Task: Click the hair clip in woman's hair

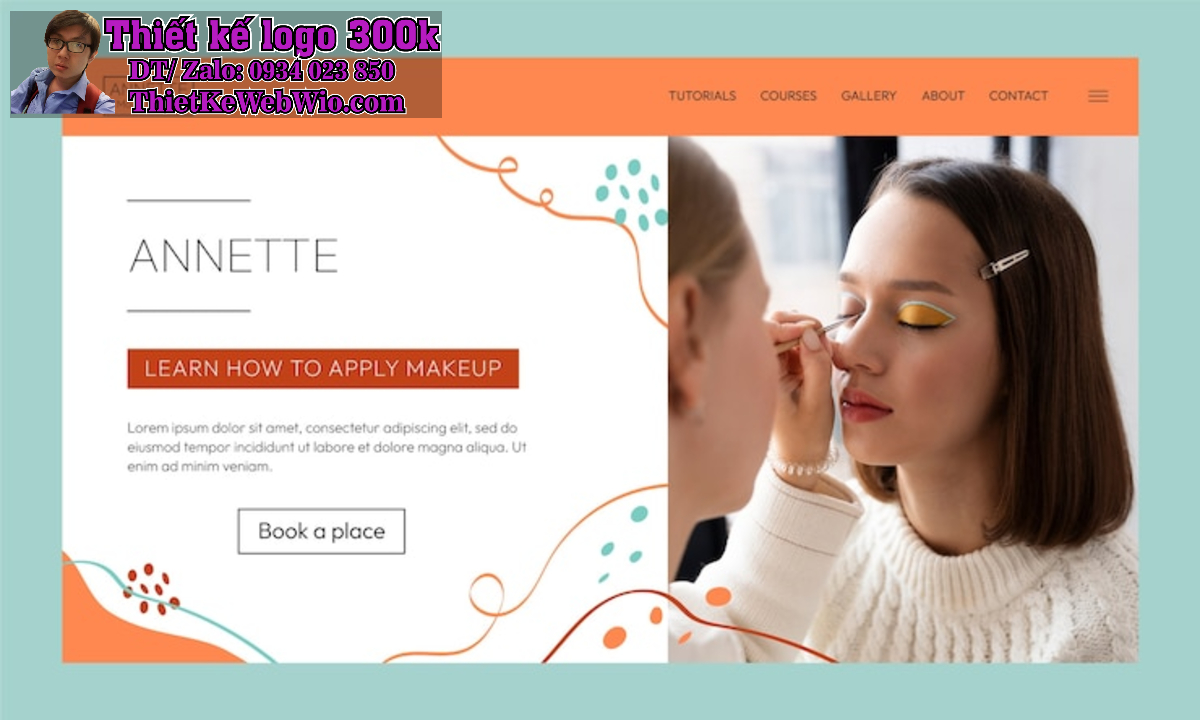Action: [1004, 264]
